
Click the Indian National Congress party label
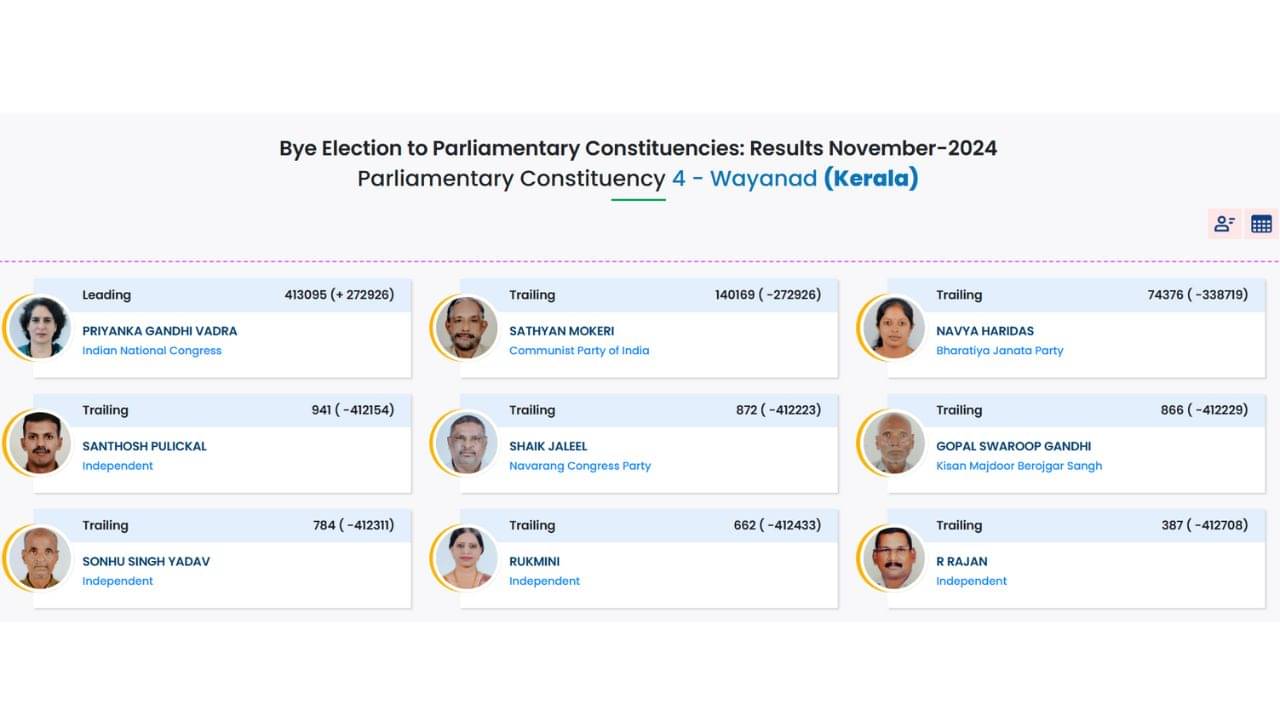coord(152,351)
